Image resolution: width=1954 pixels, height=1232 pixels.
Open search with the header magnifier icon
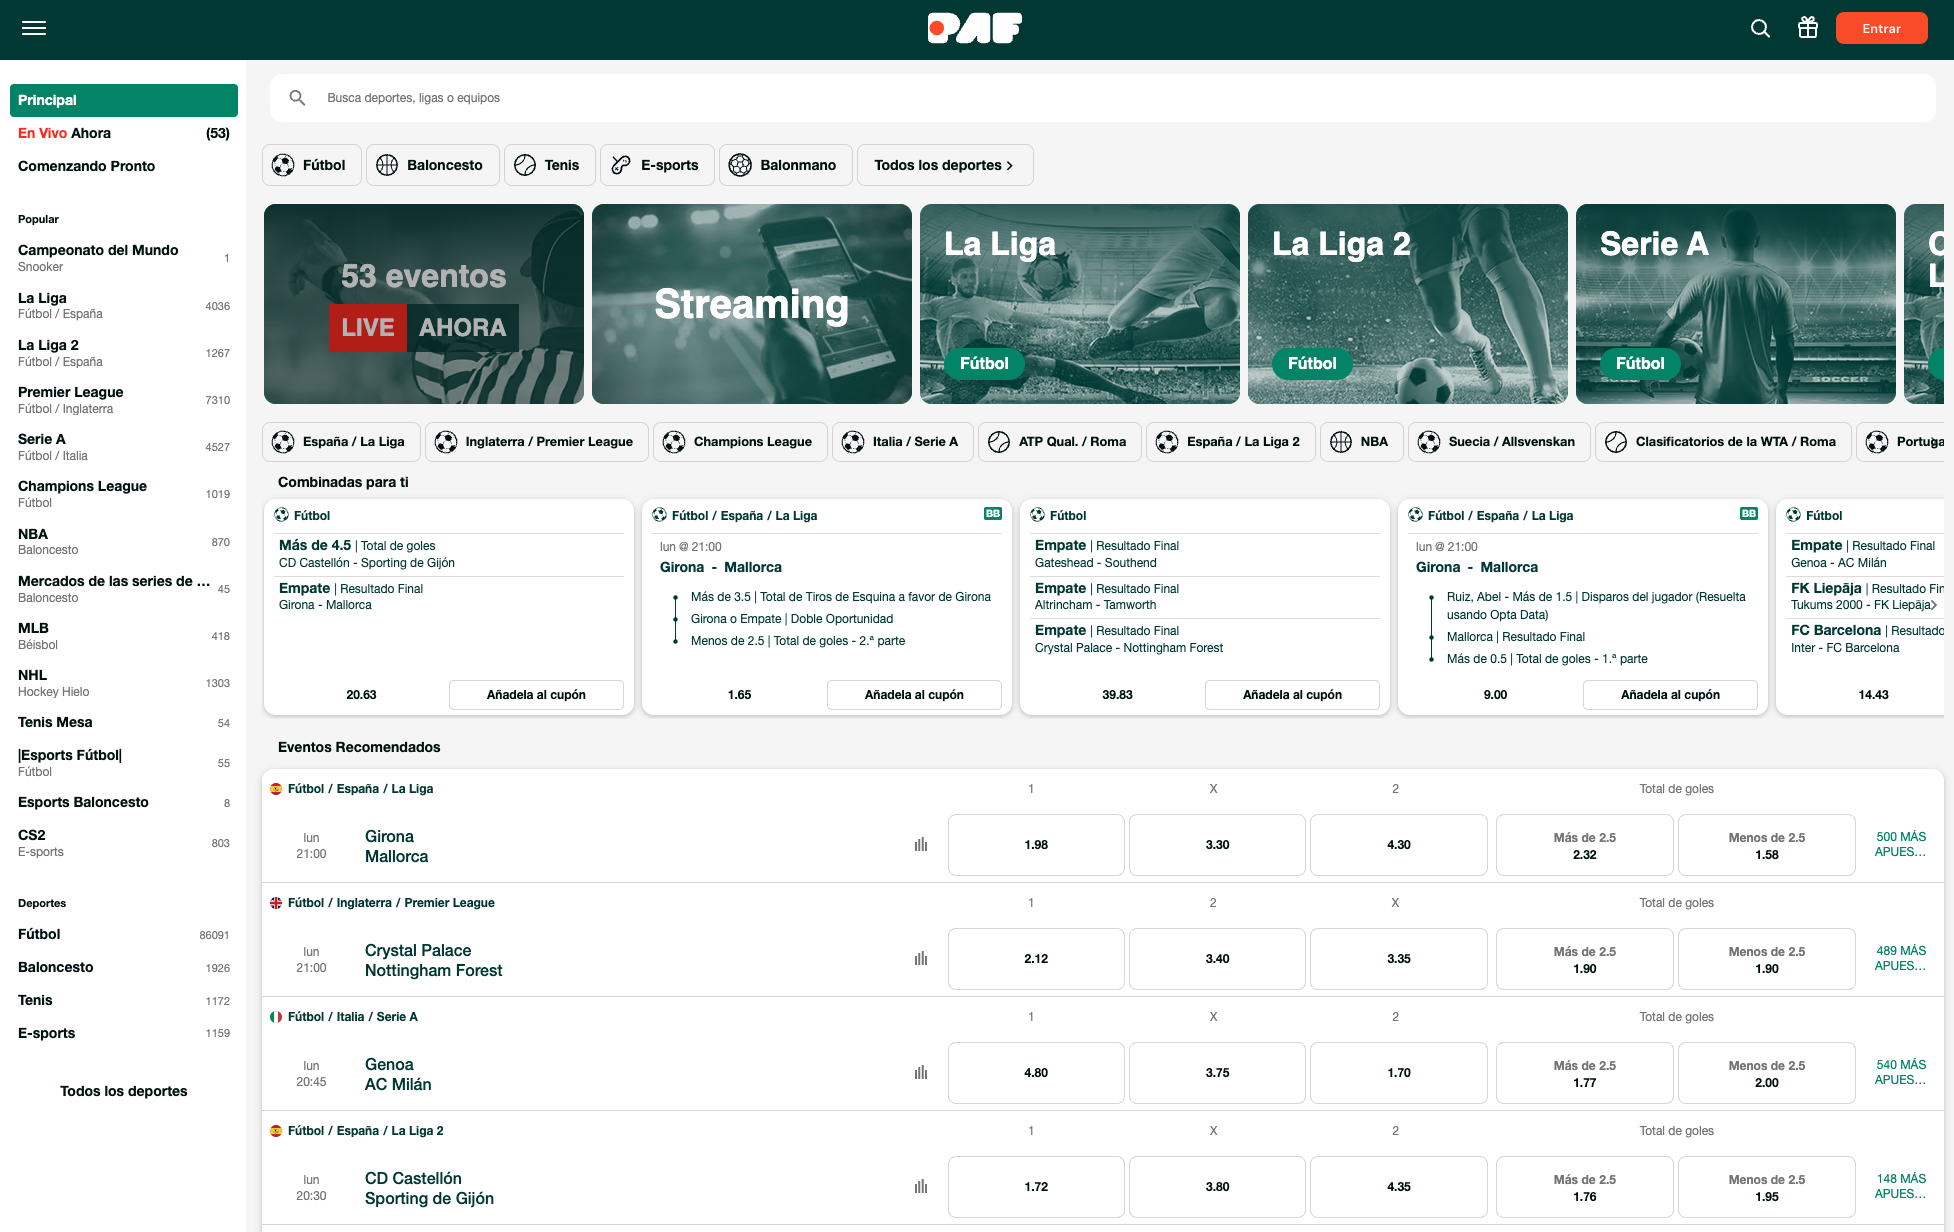(1760, 28)
